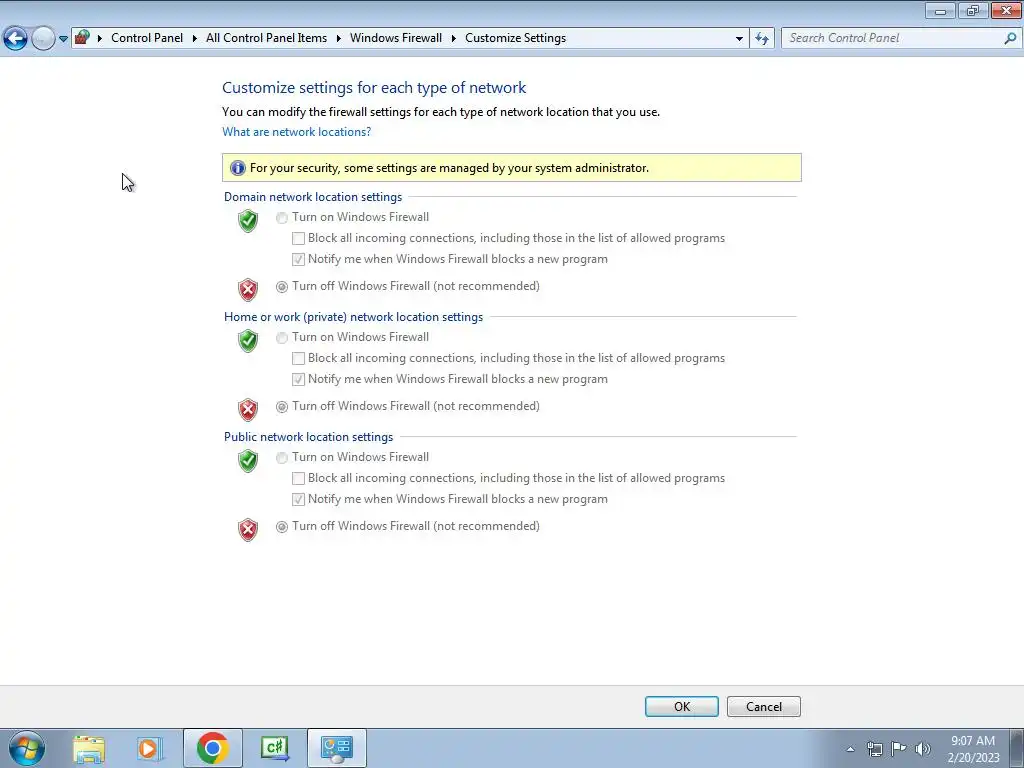Go to Windows Firewall breadcrumb
This screenshot has height=768, width=1024.
pyautogui.click(x=396, y=38)
